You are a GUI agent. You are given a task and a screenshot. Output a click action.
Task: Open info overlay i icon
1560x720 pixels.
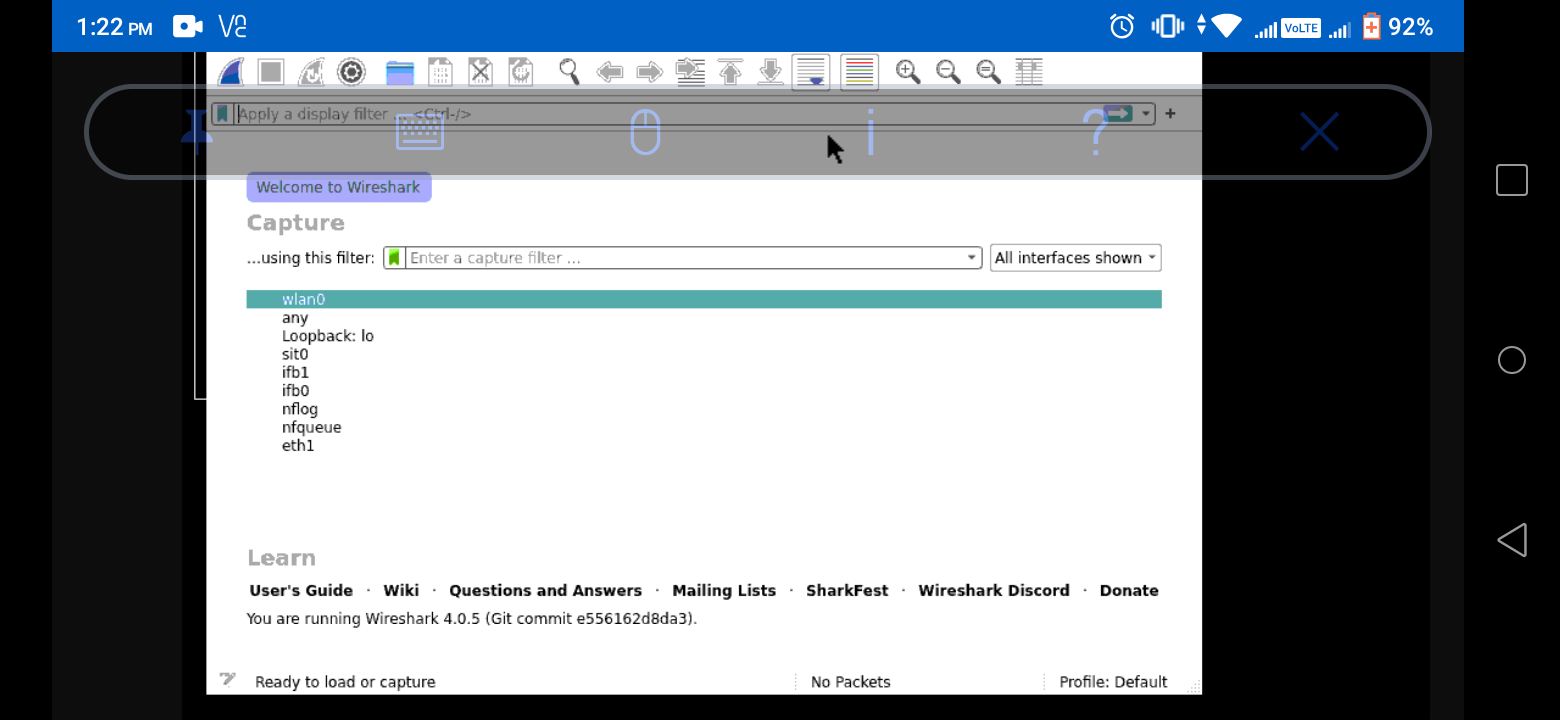click(x=871, y=132)
